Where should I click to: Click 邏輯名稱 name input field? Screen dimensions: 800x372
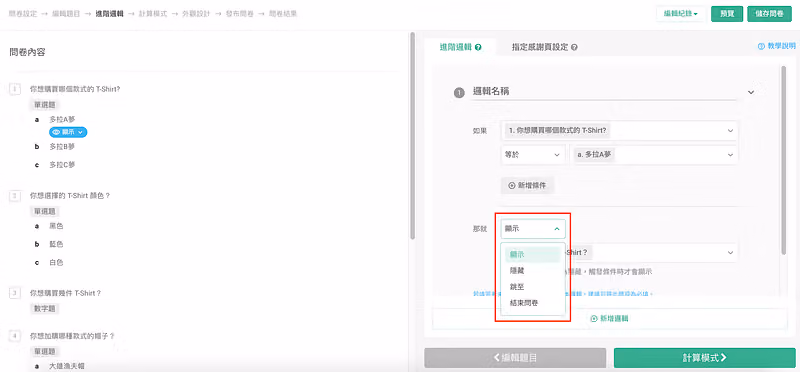tap(605, 92)
